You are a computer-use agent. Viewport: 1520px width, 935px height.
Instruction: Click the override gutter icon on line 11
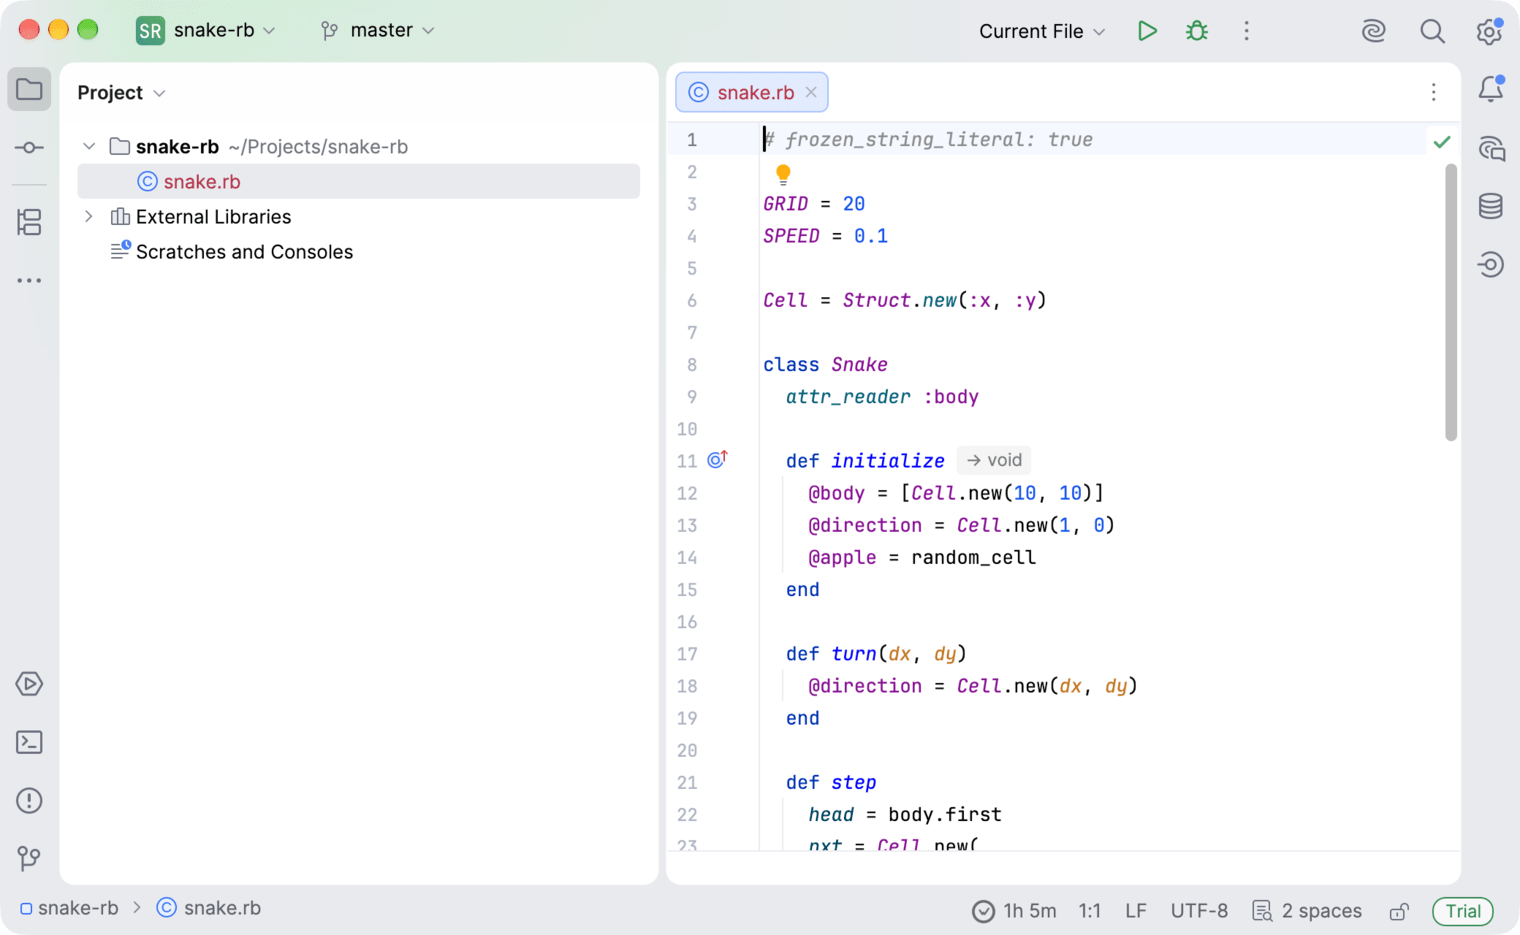tap(717, 460)
